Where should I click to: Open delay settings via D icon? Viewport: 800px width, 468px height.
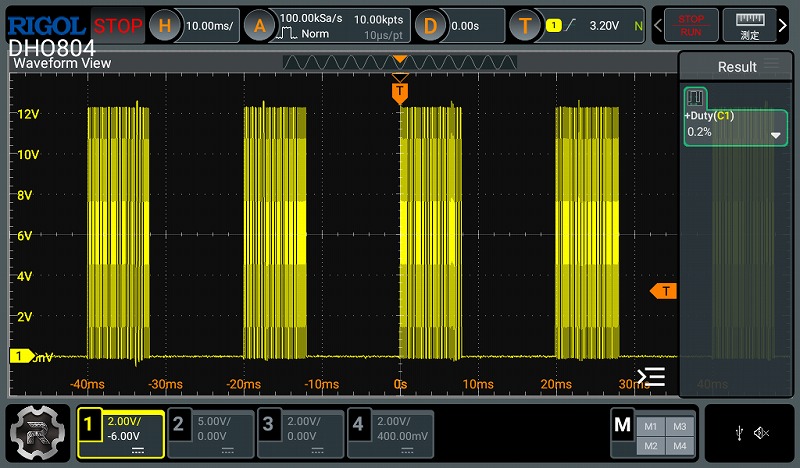point(431,26)
